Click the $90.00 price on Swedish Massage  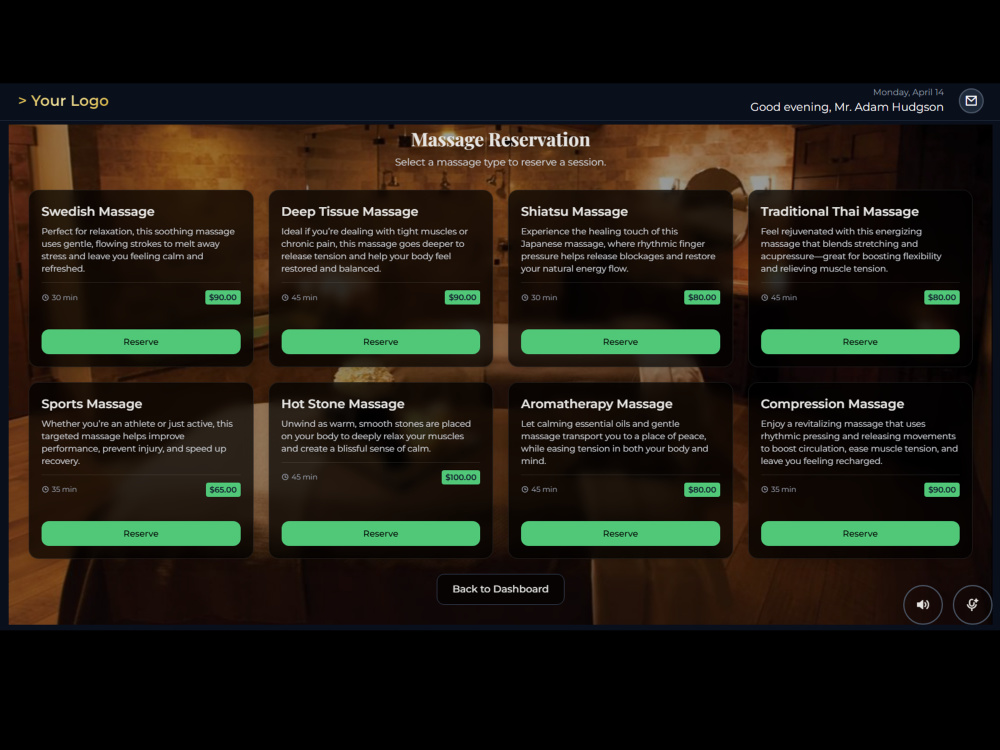coord(223,297)
